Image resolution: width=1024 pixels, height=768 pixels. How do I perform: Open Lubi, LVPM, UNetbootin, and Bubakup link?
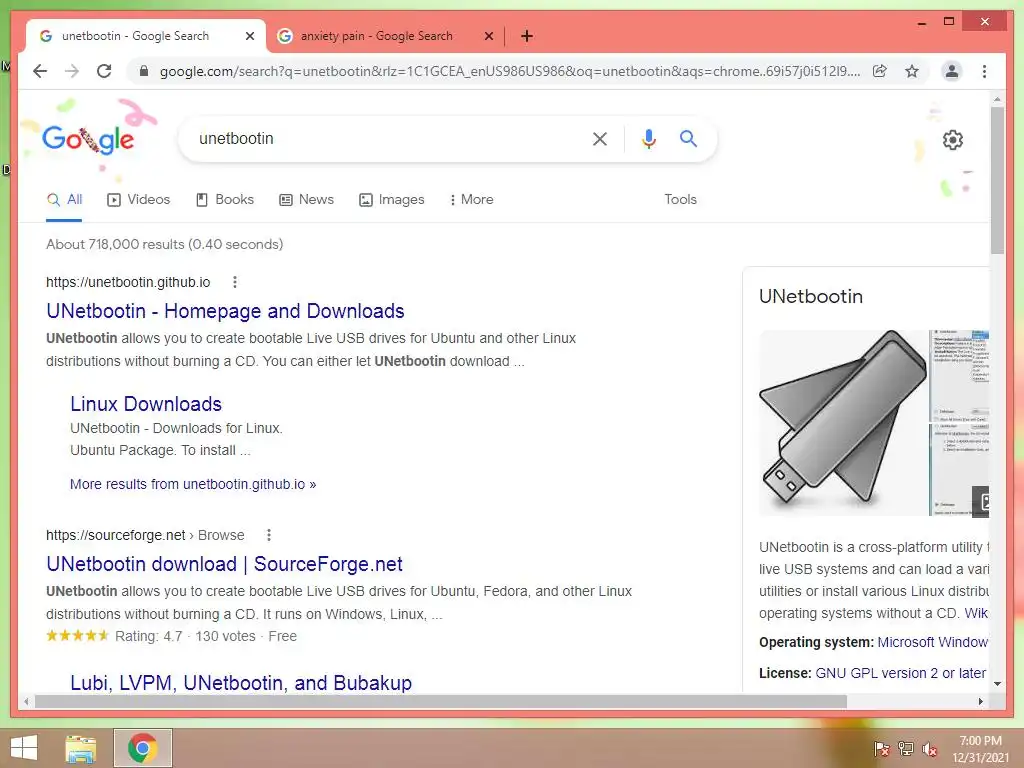pyautogui.click(x=241, y=682)
